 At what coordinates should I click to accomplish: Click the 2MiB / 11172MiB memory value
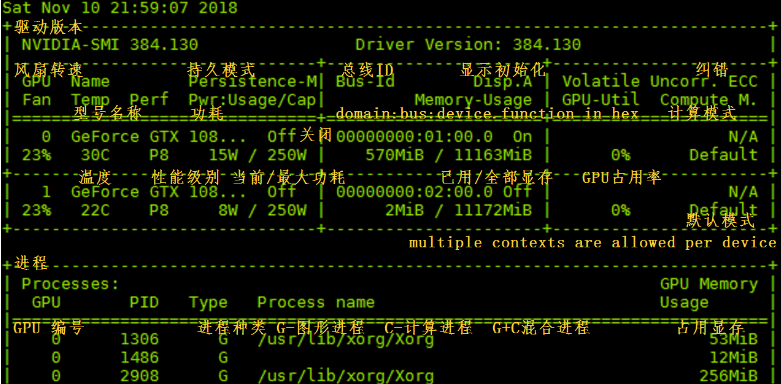[x=458, y=210]
